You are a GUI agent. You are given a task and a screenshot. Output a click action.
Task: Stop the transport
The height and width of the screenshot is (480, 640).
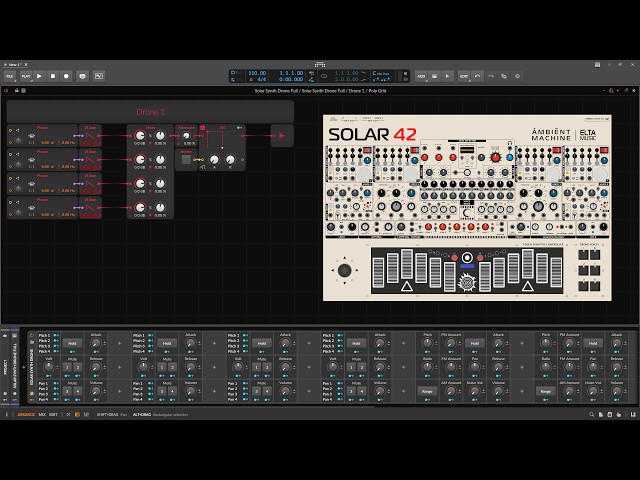click(x=53, y=76)
